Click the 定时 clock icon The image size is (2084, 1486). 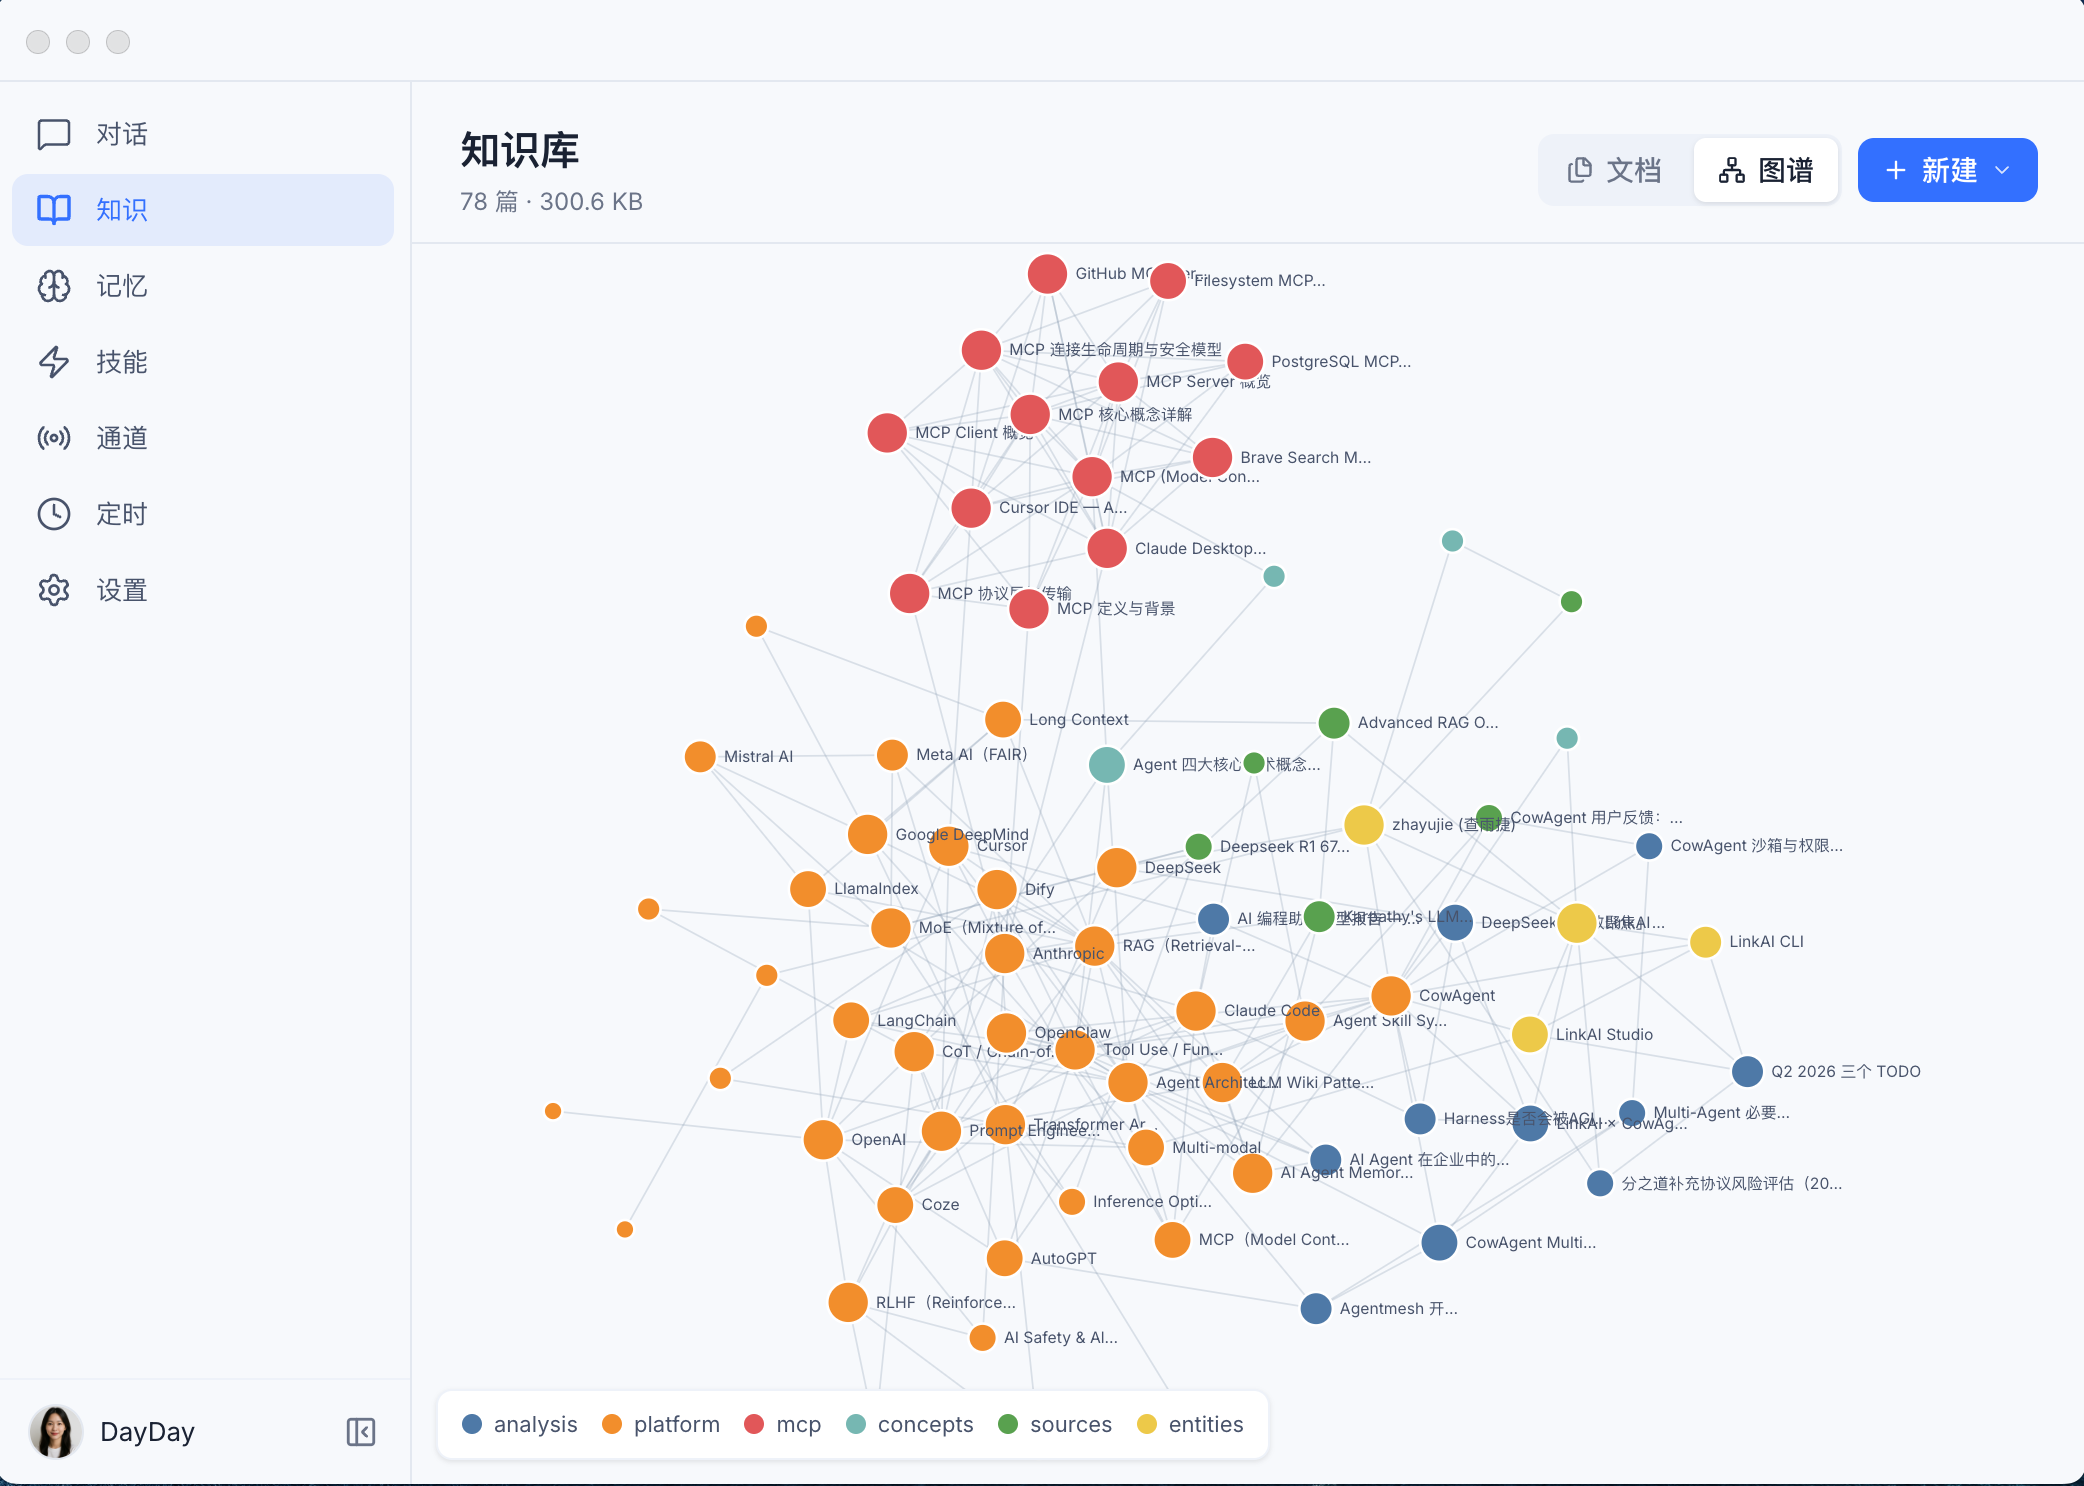tap(54, 514)
